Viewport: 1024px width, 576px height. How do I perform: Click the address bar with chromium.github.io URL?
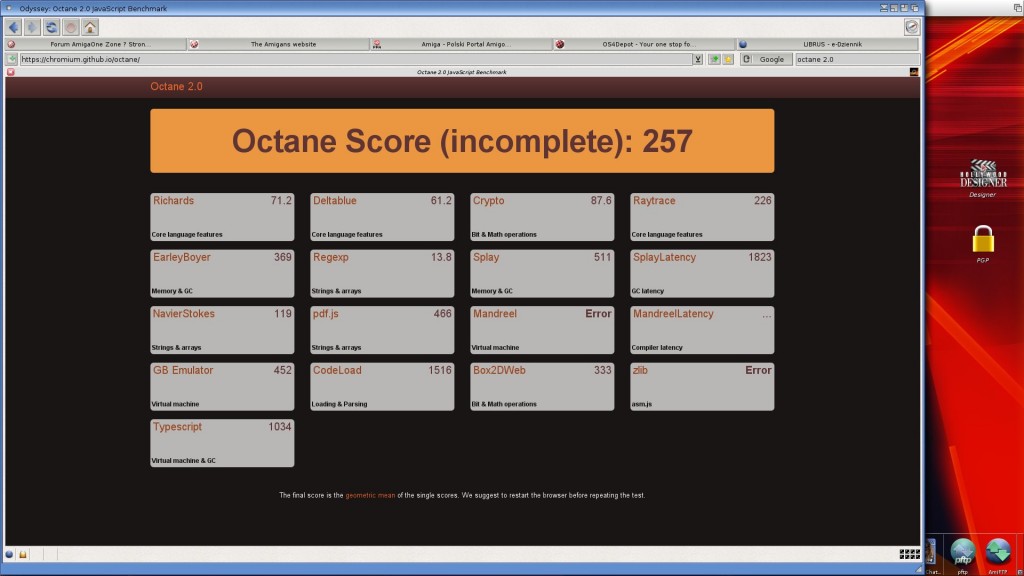[x=356, y=59]
